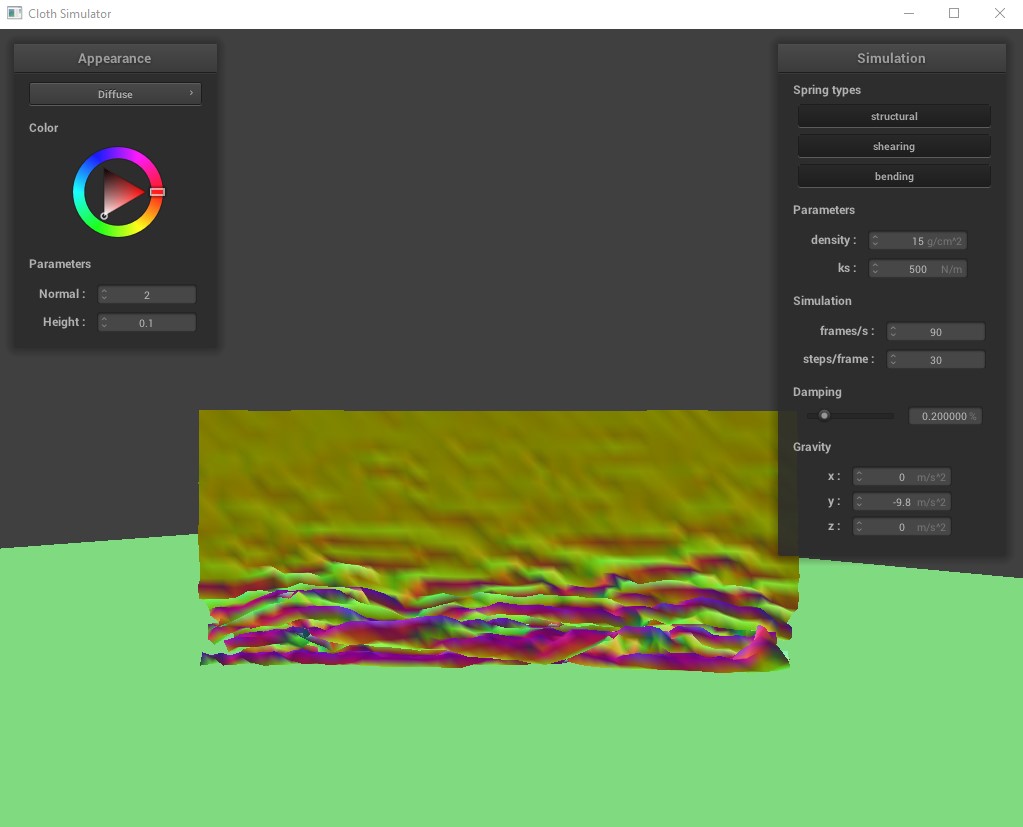This screenshot has height=827, width=1023.
Task: Click the steps/frame stepper arrows
Action: pyautogui.click(x=893, y=360)
